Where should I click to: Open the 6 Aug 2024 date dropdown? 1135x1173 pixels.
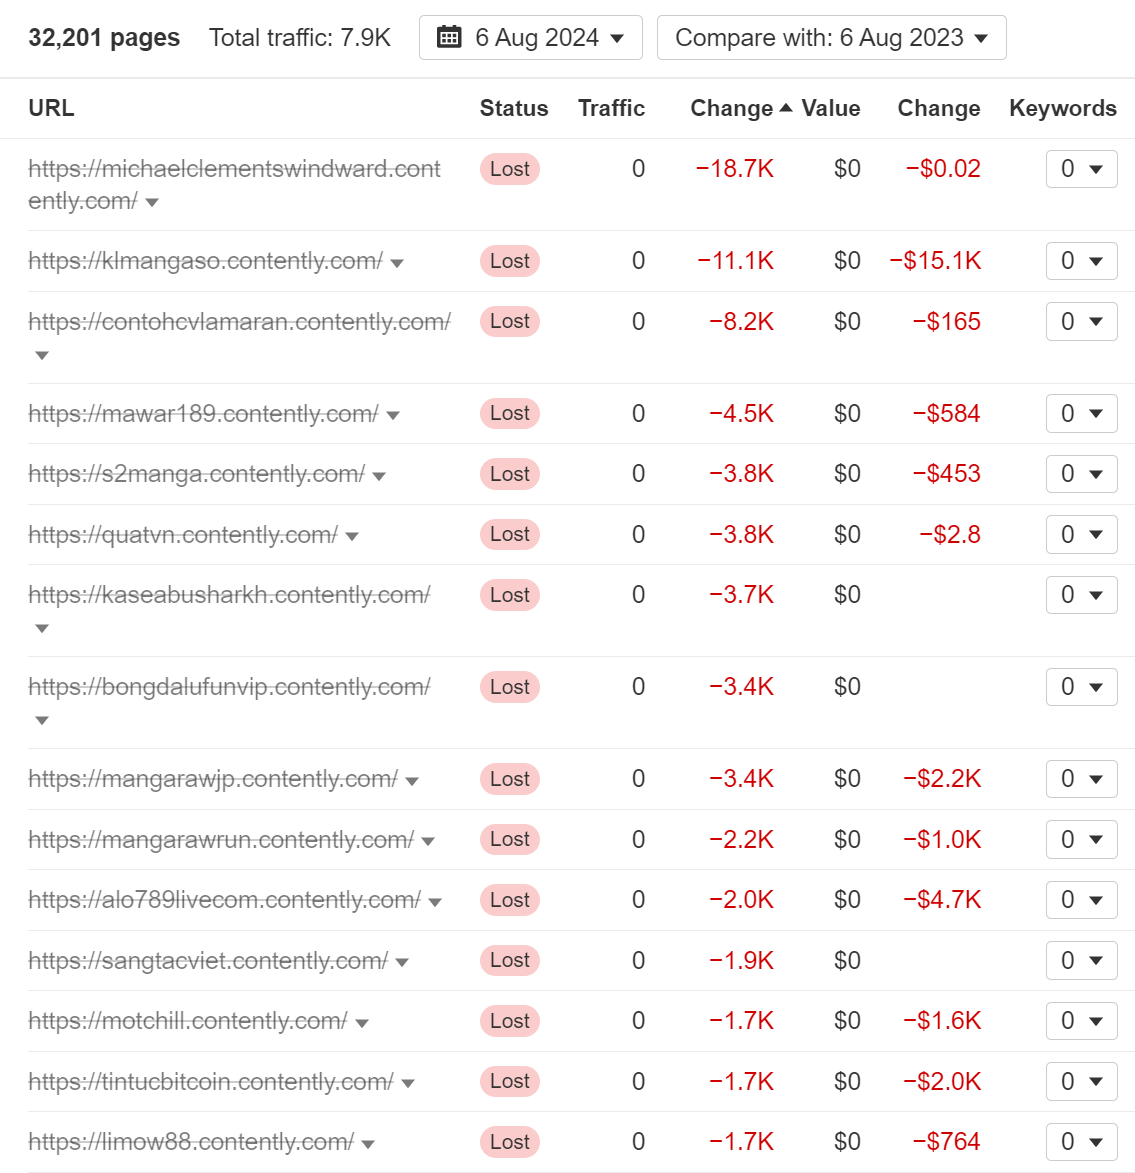click(x=530, y=37)
